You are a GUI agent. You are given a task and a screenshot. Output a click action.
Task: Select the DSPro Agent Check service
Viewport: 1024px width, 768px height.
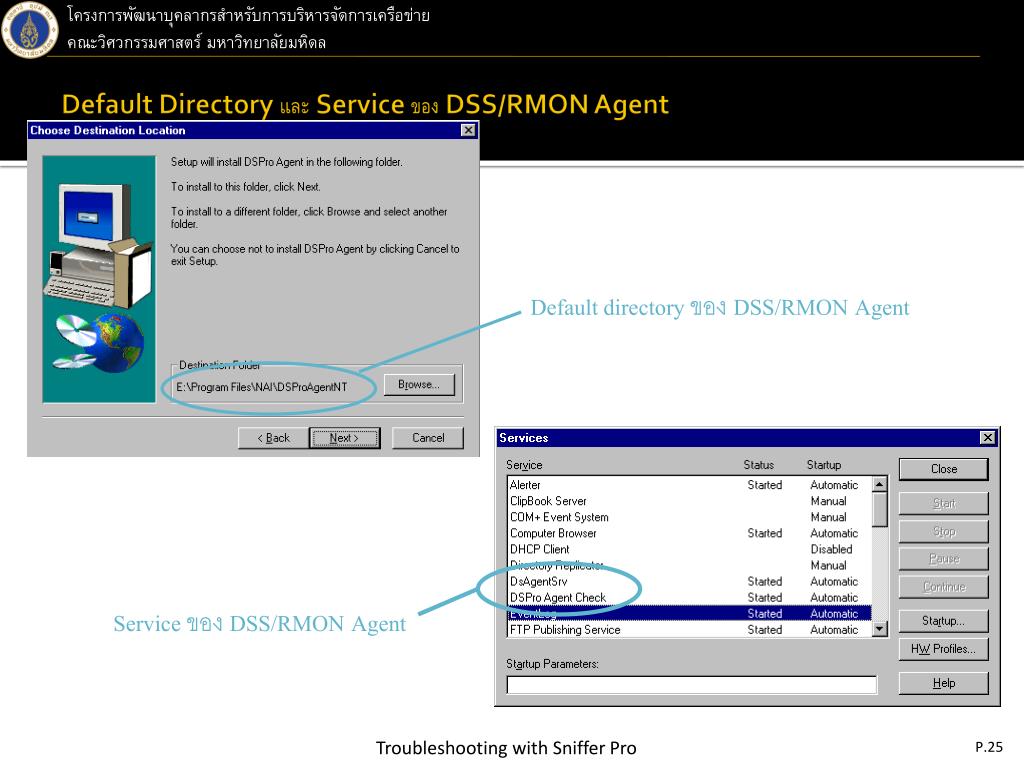point(690,598)
